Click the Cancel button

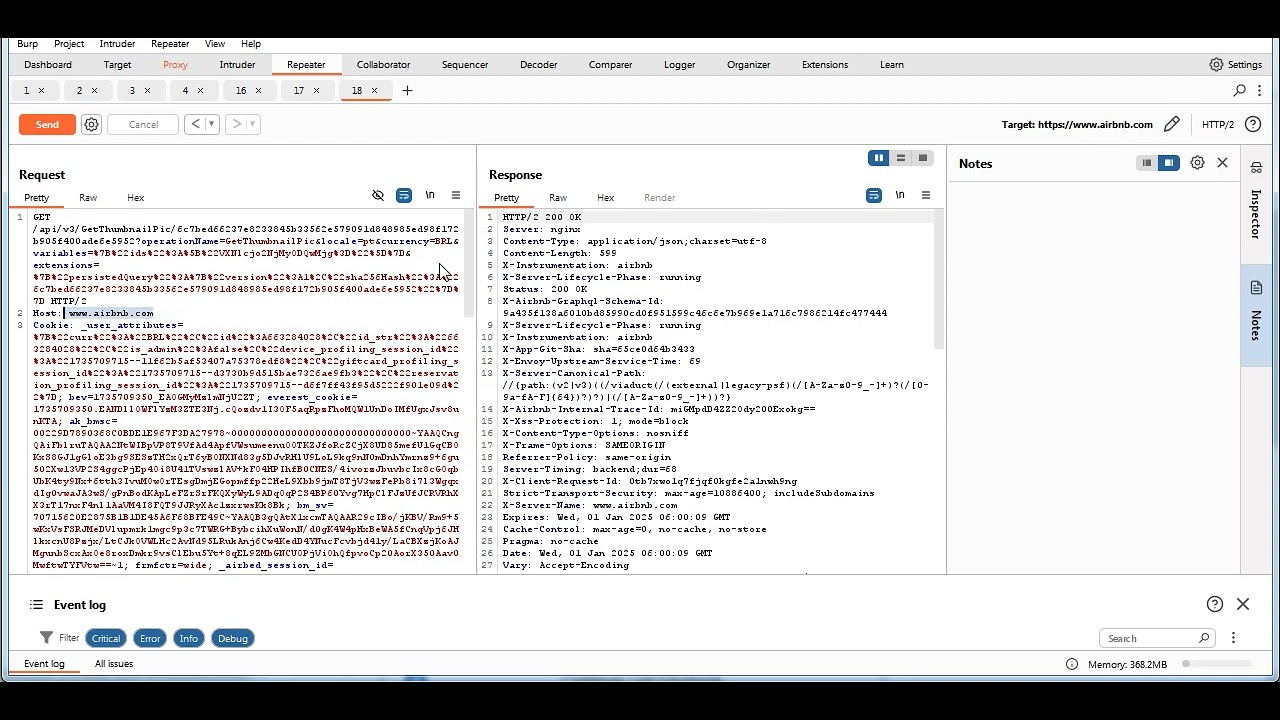point(143,125)
